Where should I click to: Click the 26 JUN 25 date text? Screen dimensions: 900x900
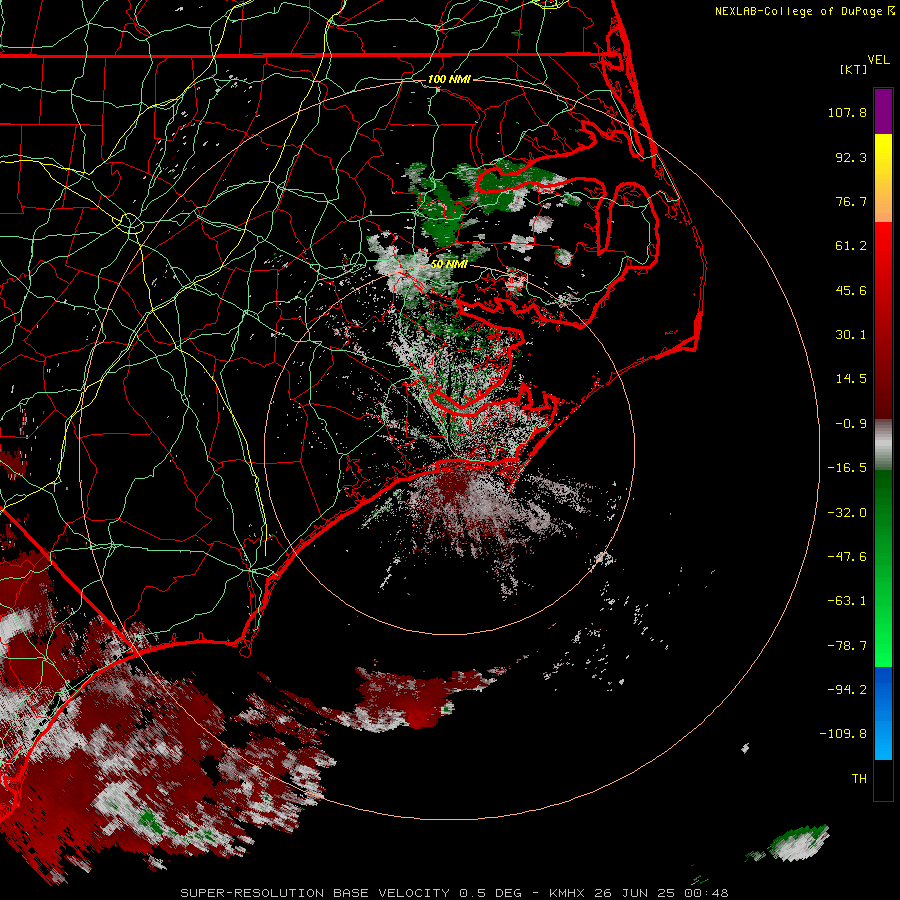[x=634, y=893]
